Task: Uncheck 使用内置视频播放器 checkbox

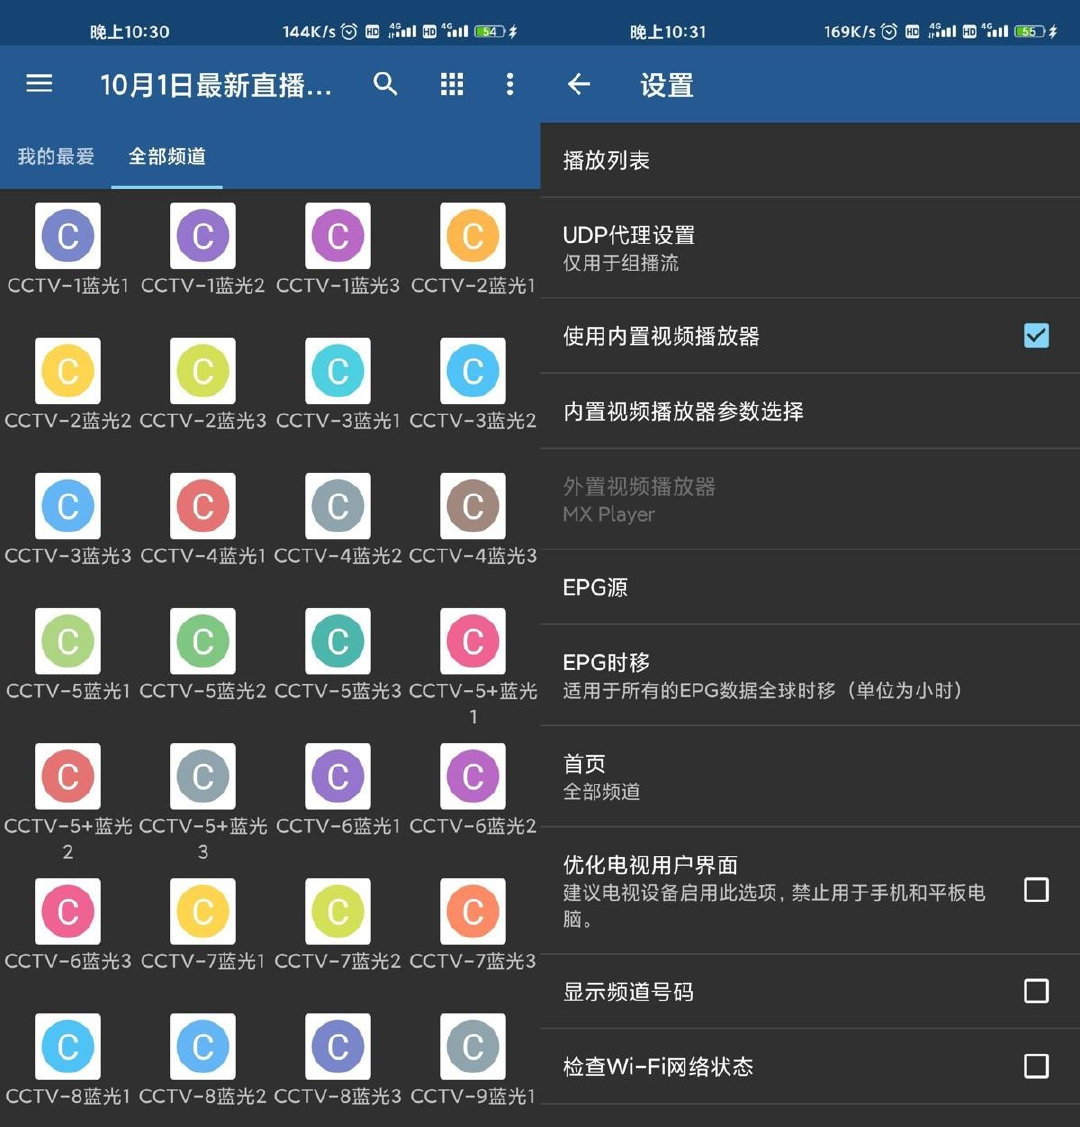Action: pos(1036,336)
